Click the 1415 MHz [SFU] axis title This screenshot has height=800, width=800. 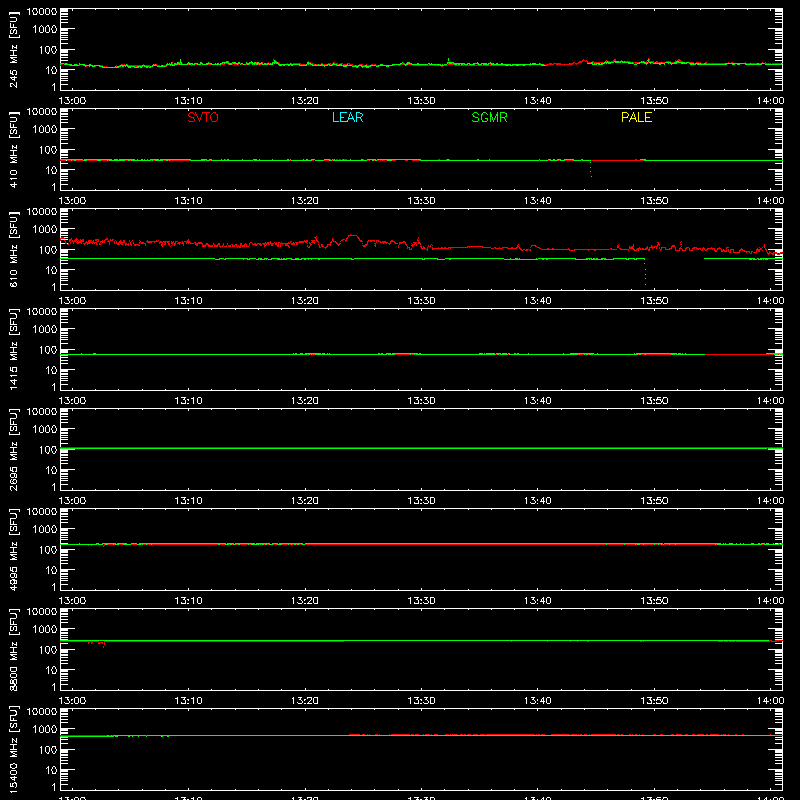pyautogui.click(x=14, y=349)
